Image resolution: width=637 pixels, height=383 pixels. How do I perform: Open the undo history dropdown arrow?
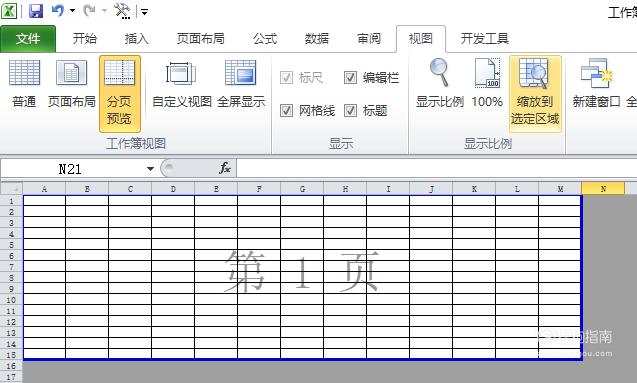click(x=72, y=11)
